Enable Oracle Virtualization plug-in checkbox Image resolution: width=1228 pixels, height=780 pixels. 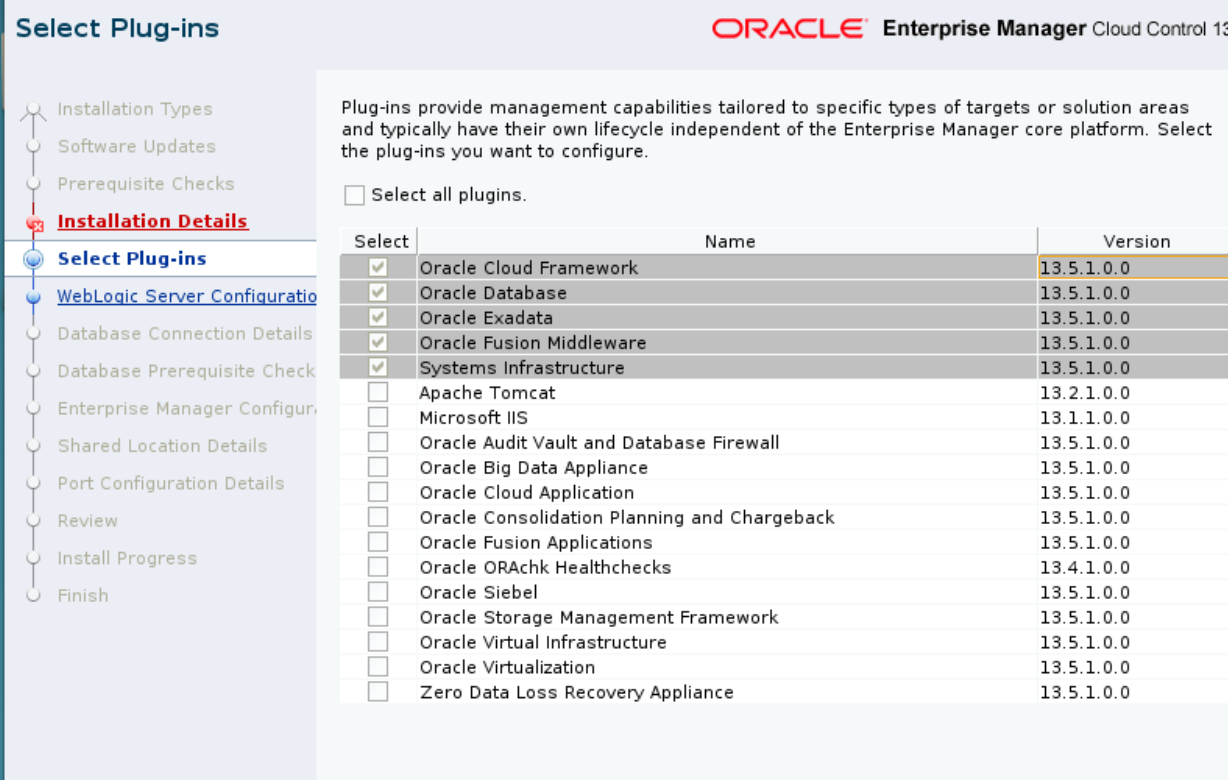pos(378,667)
